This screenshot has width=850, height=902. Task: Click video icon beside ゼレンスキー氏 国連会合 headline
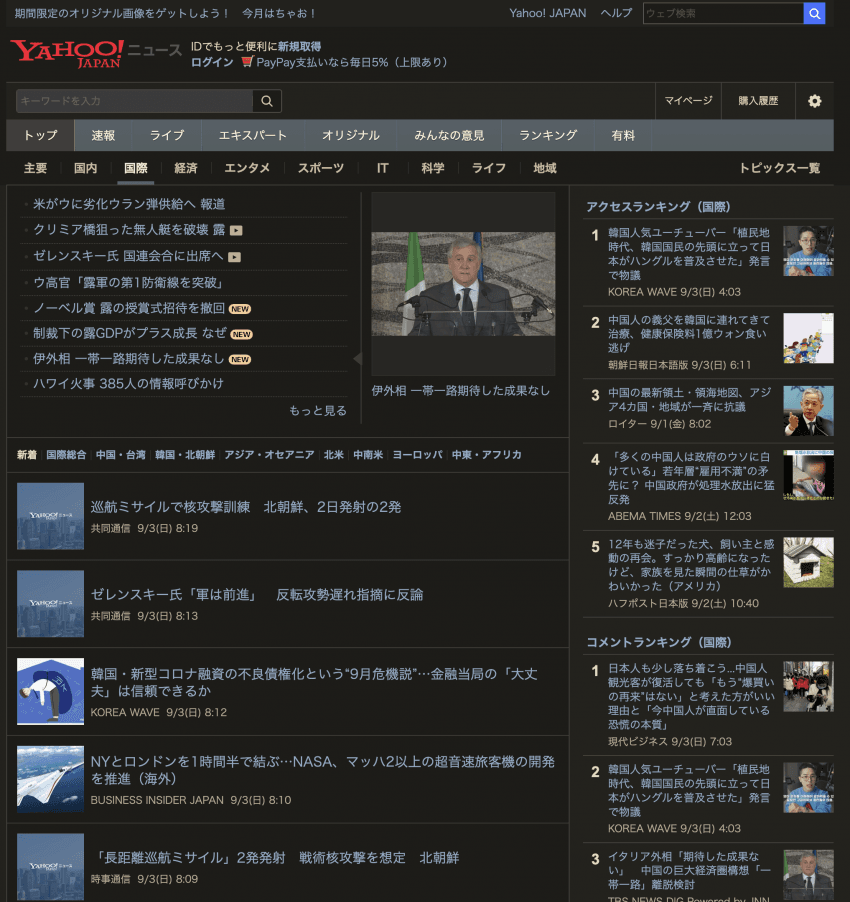(x=234, y=257)
